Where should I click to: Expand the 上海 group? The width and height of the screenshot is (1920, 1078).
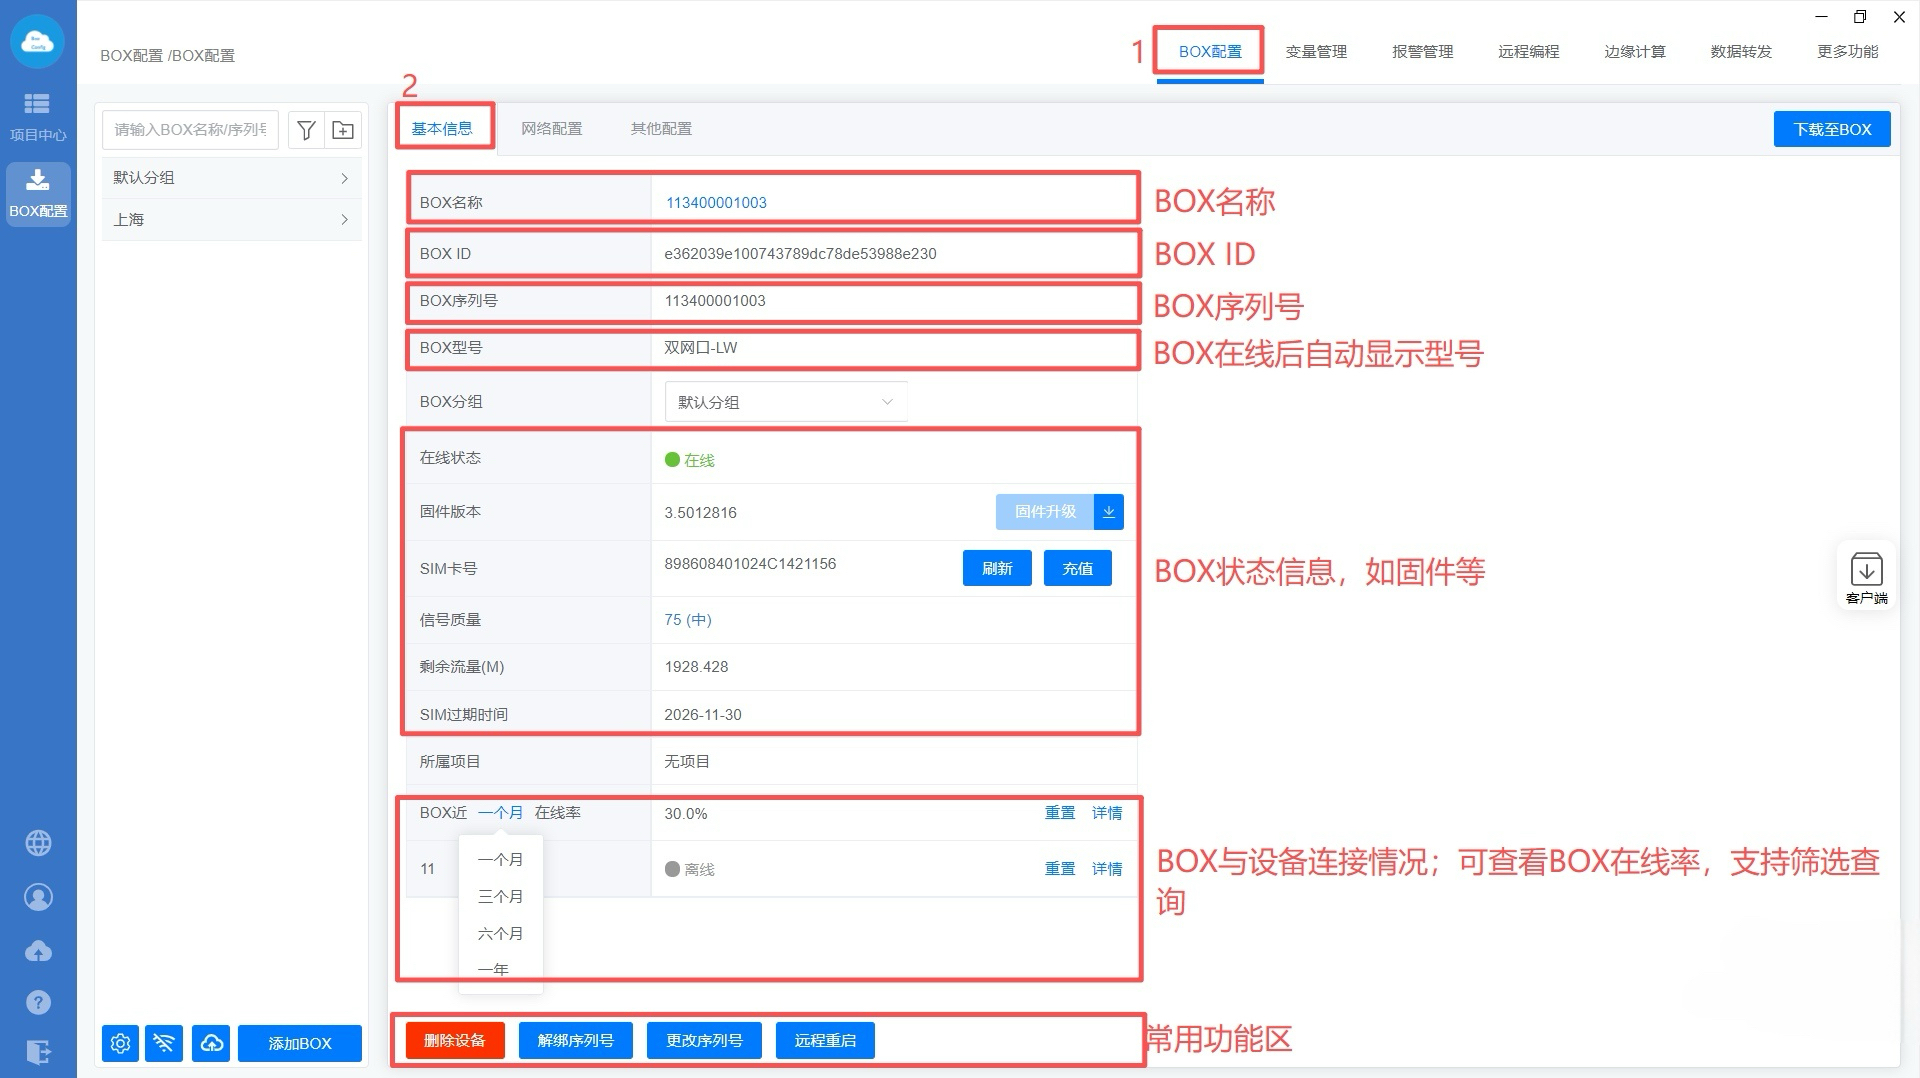231,220
